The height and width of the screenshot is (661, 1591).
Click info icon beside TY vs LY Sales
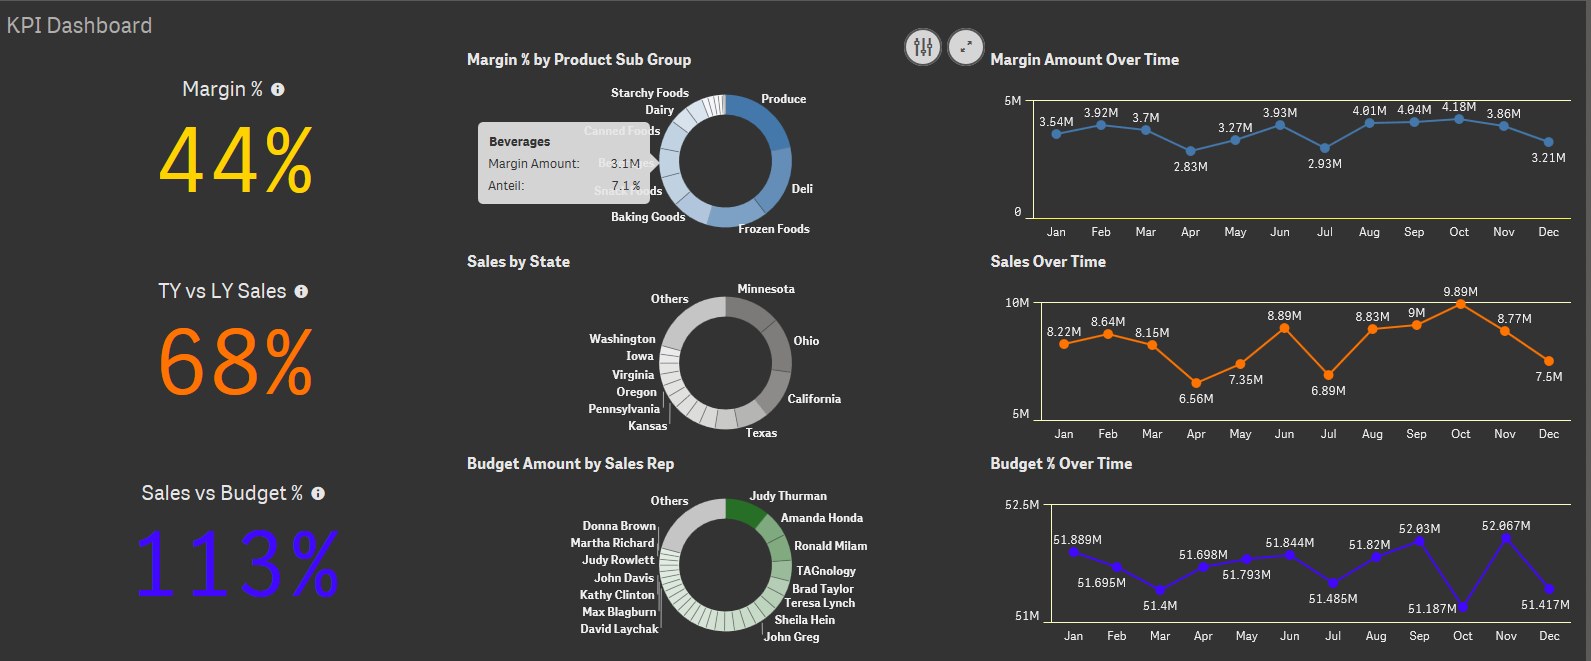301,292
